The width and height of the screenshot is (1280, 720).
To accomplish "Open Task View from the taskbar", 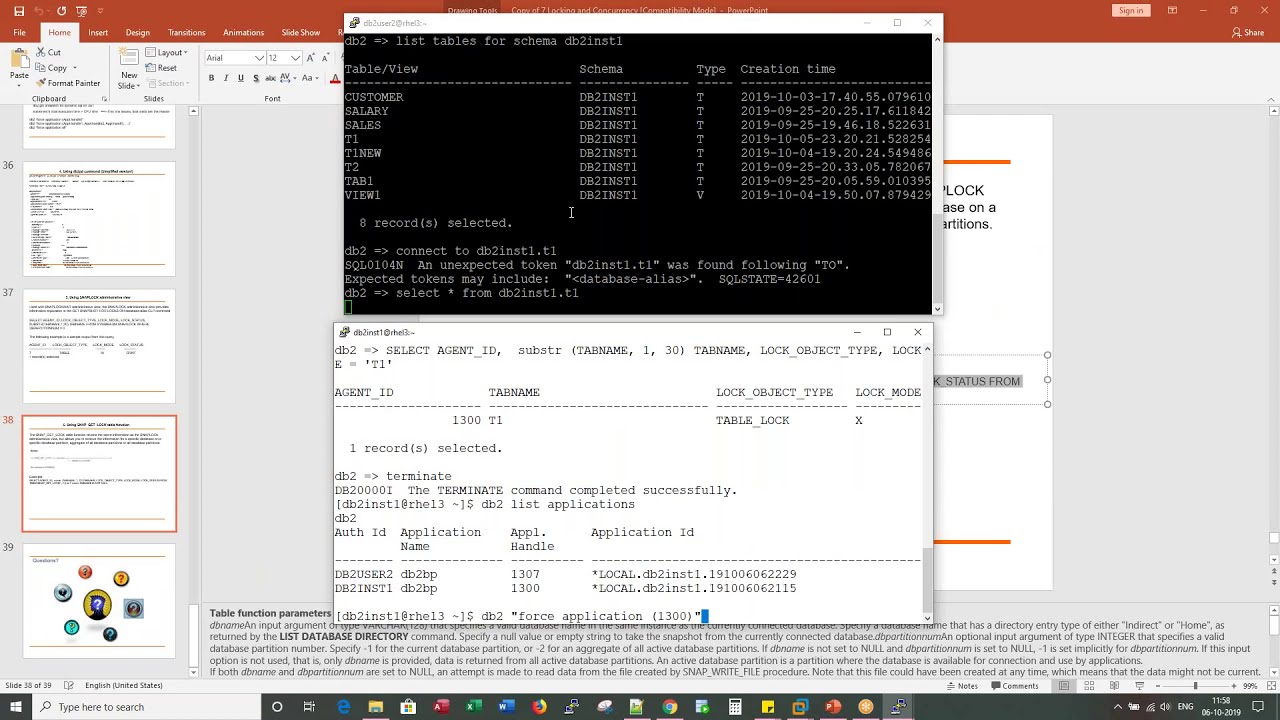I will (x=309, y=707).
